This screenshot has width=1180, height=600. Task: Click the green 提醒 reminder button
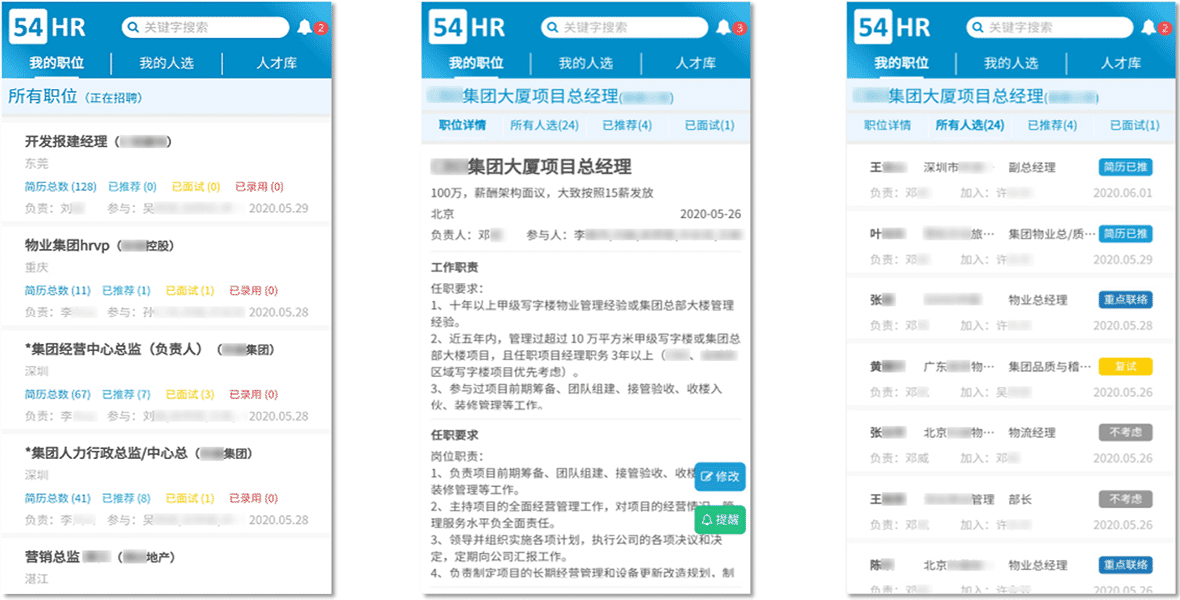pyautogui.click(x=719, y=519)
